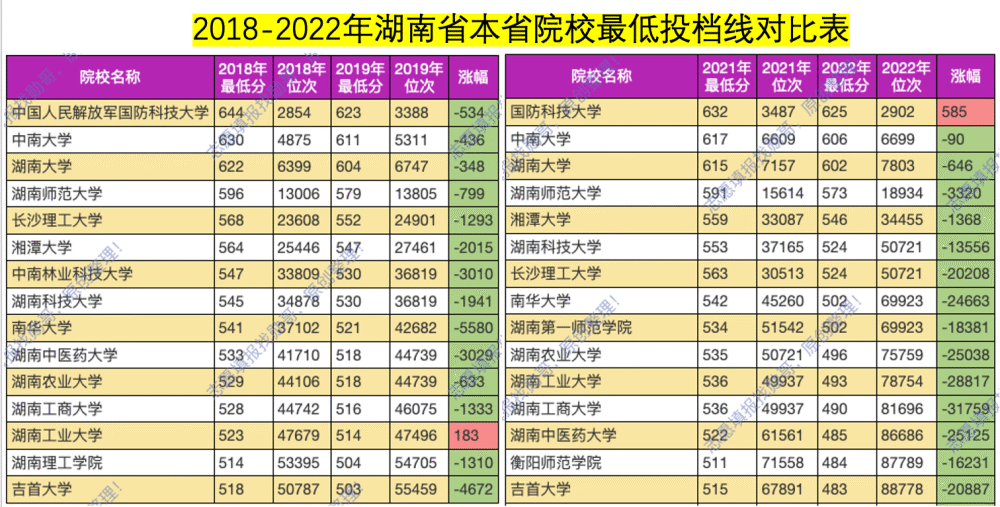
Task: Select the 2022年最低分 column header
Action: coord(846,77)
